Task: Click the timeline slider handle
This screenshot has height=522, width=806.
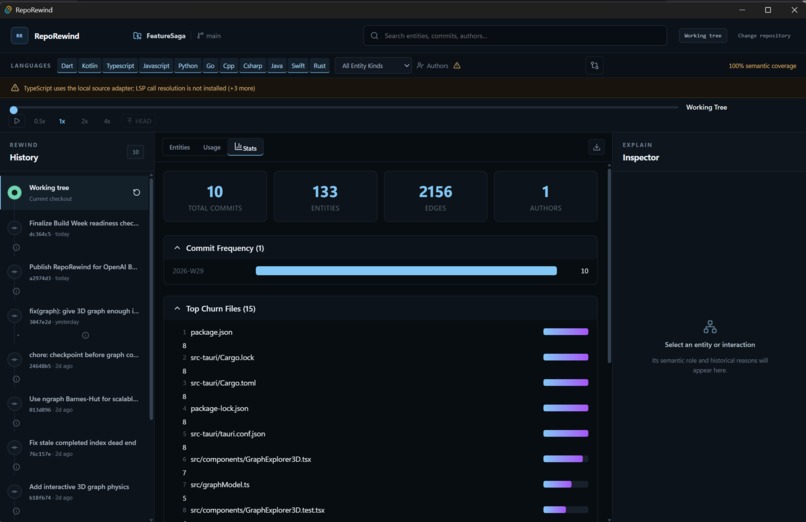Action: pyautogui.click(x=14, y=109)
